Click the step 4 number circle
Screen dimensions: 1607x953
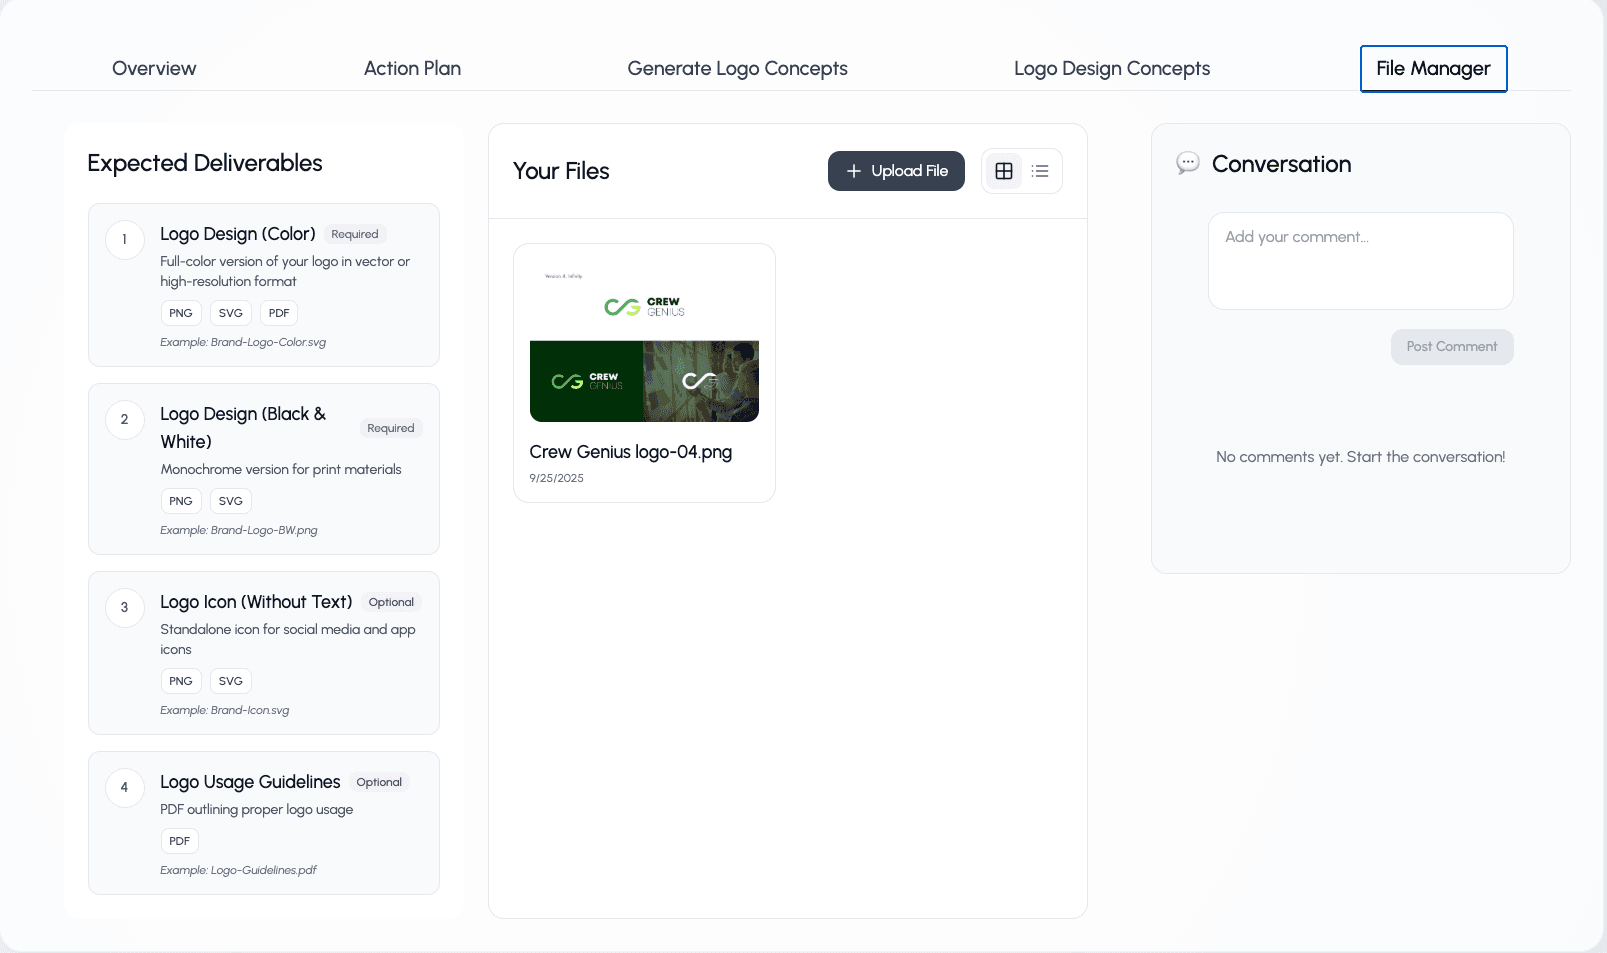125,788
